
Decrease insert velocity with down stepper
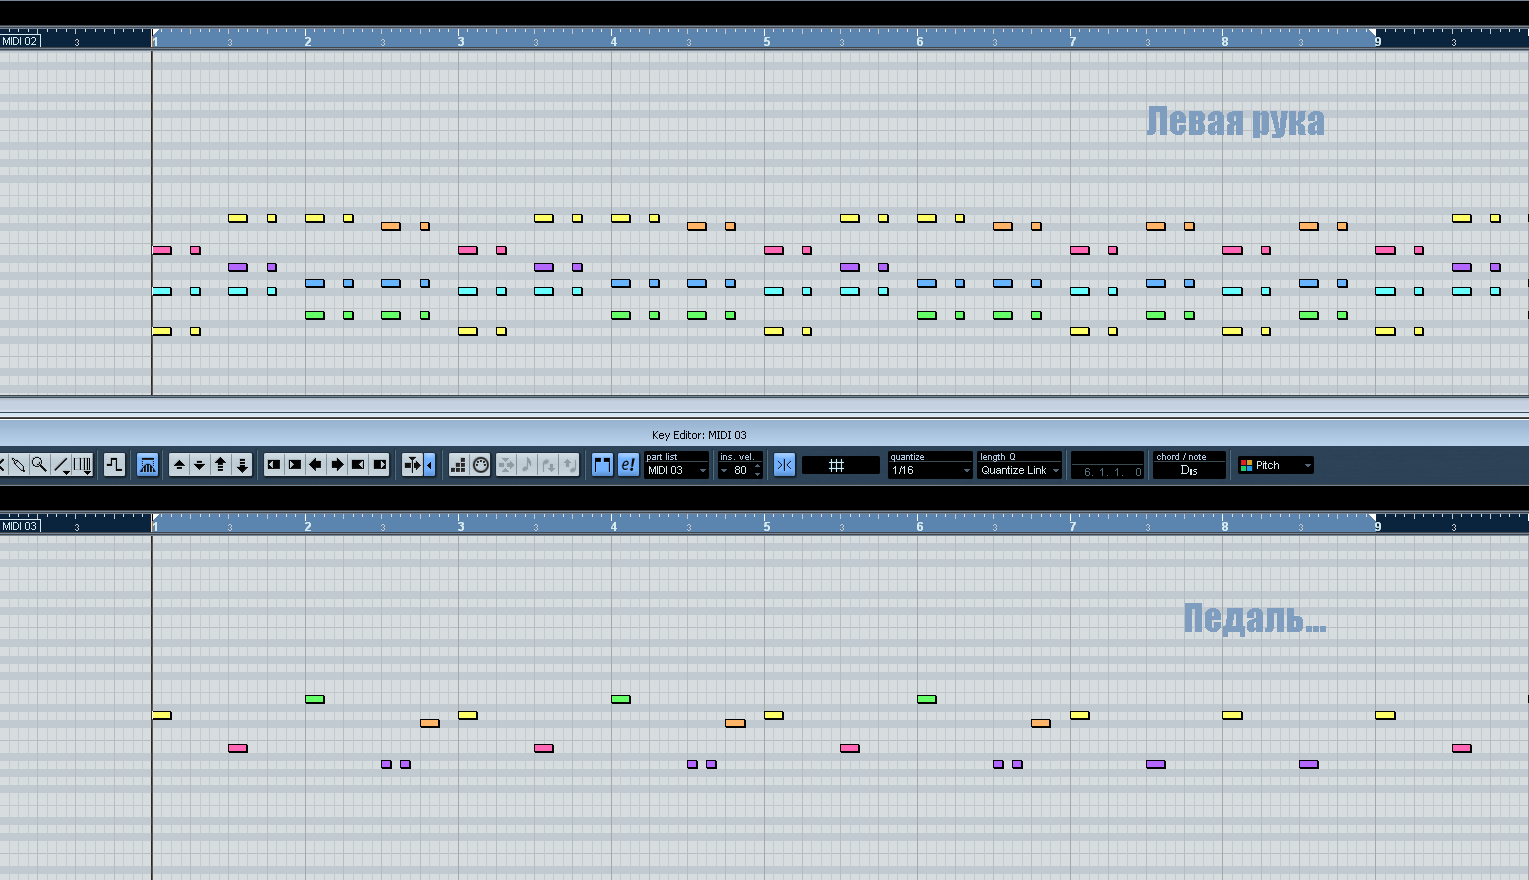[x=757, y=474]
